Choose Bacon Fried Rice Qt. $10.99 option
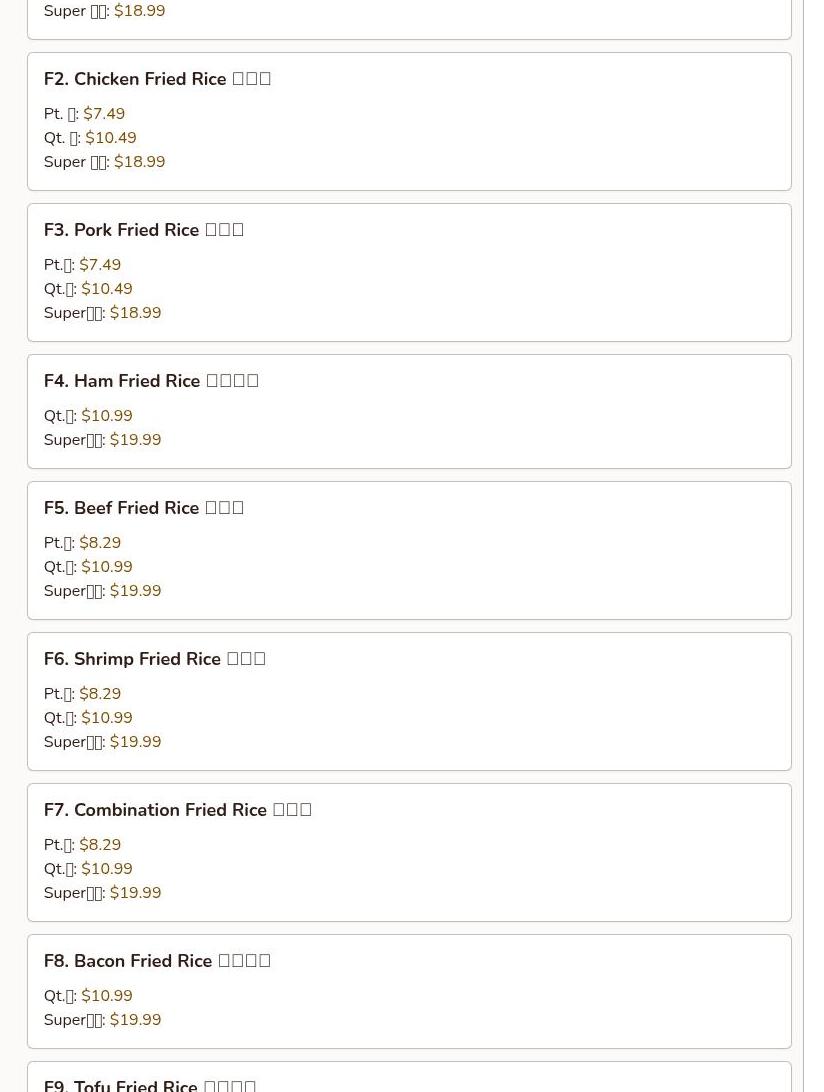Screen dimensions: 824x1092 (88, 996)
